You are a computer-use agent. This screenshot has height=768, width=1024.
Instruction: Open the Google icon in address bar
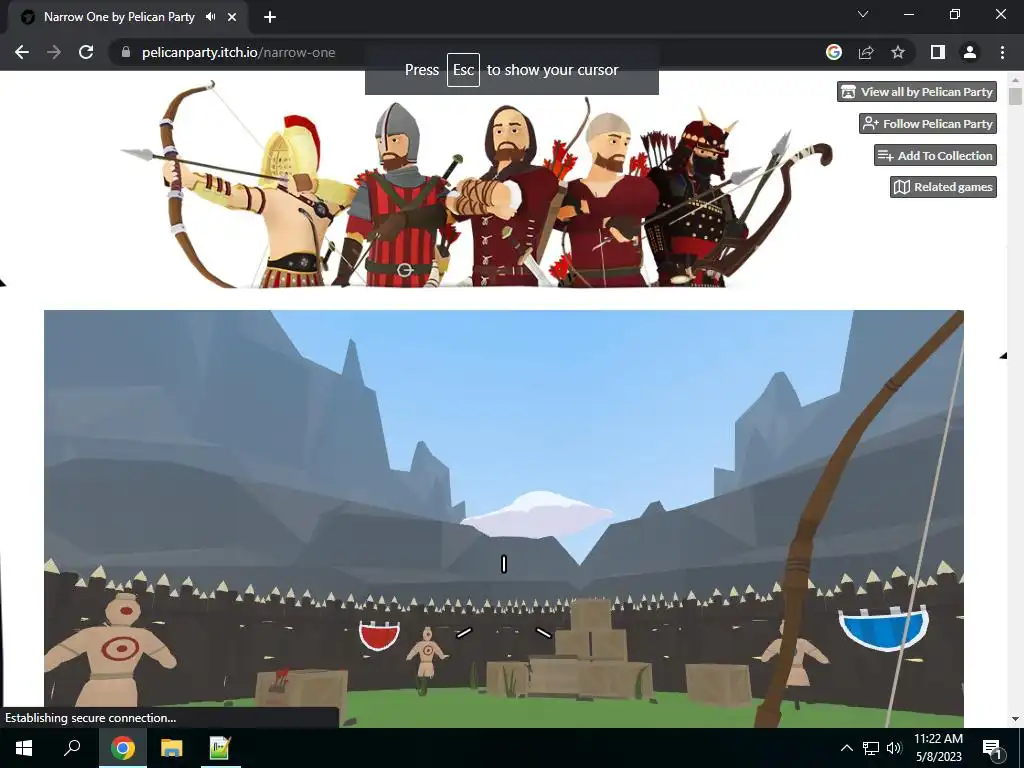coord(834,52)
